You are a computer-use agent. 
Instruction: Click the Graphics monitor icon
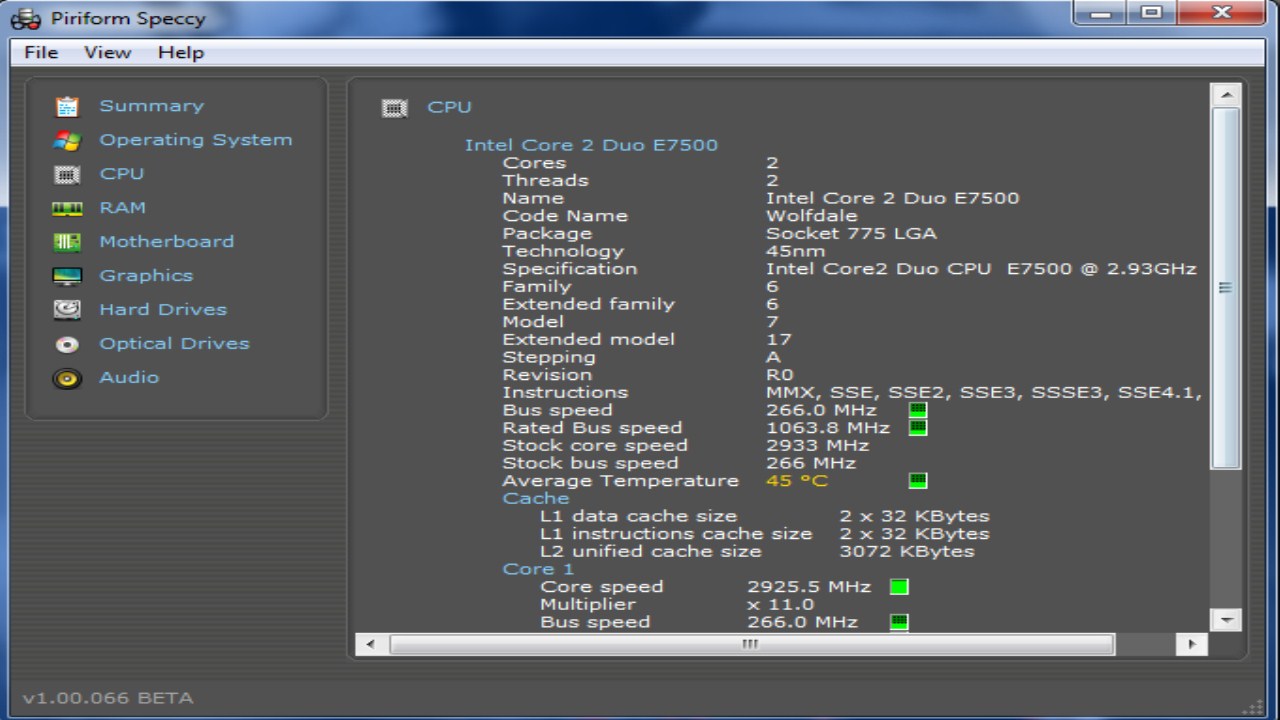(67, 277)
